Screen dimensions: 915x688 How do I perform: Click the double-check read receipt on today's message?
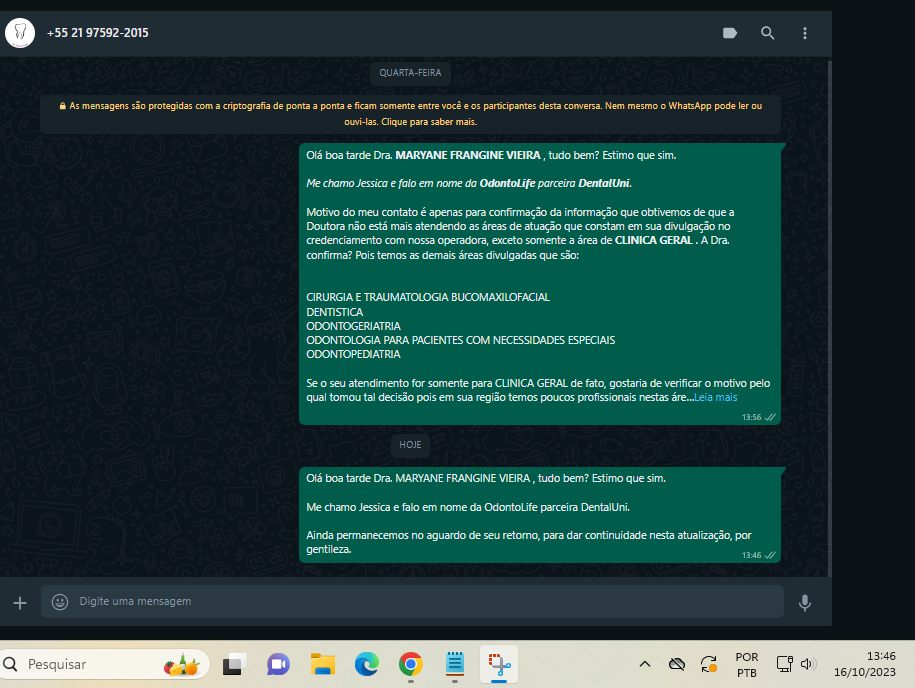[x=770, y=556]
